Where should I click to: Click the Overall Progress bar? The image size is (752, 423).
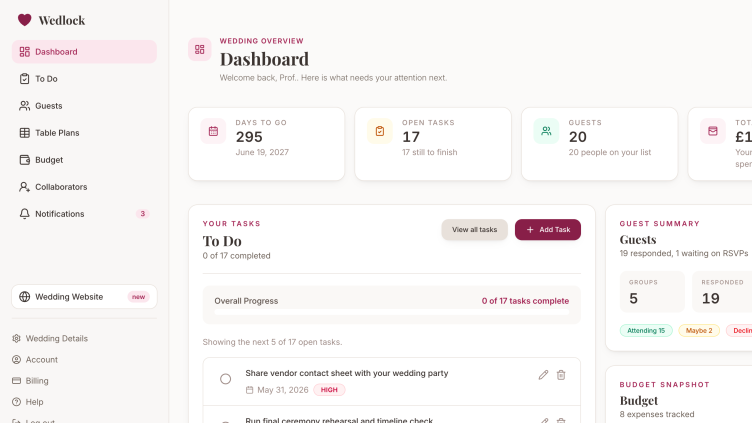coord(392,312)
